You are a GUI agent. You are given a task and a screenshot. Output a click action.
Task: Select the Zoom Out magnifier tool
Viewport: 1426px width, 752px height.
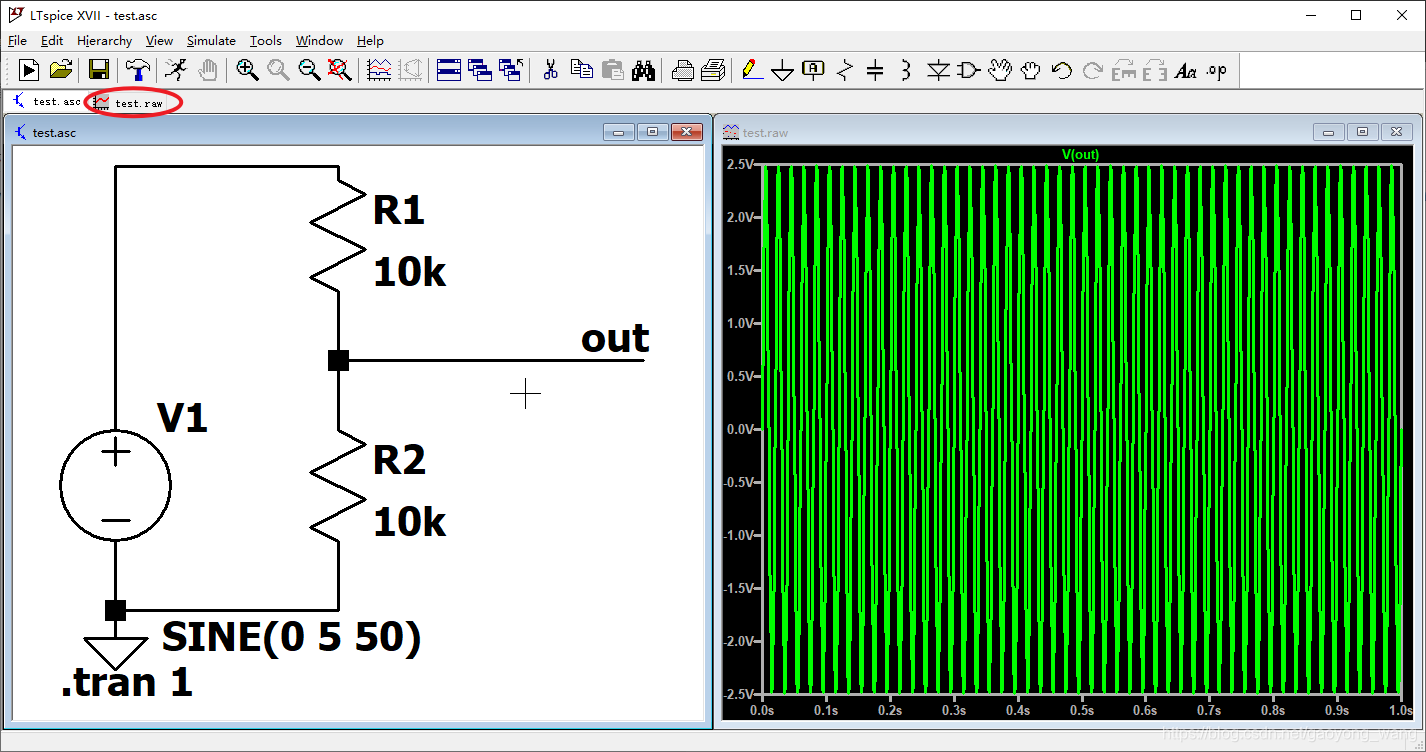click(x=309, y=70)
